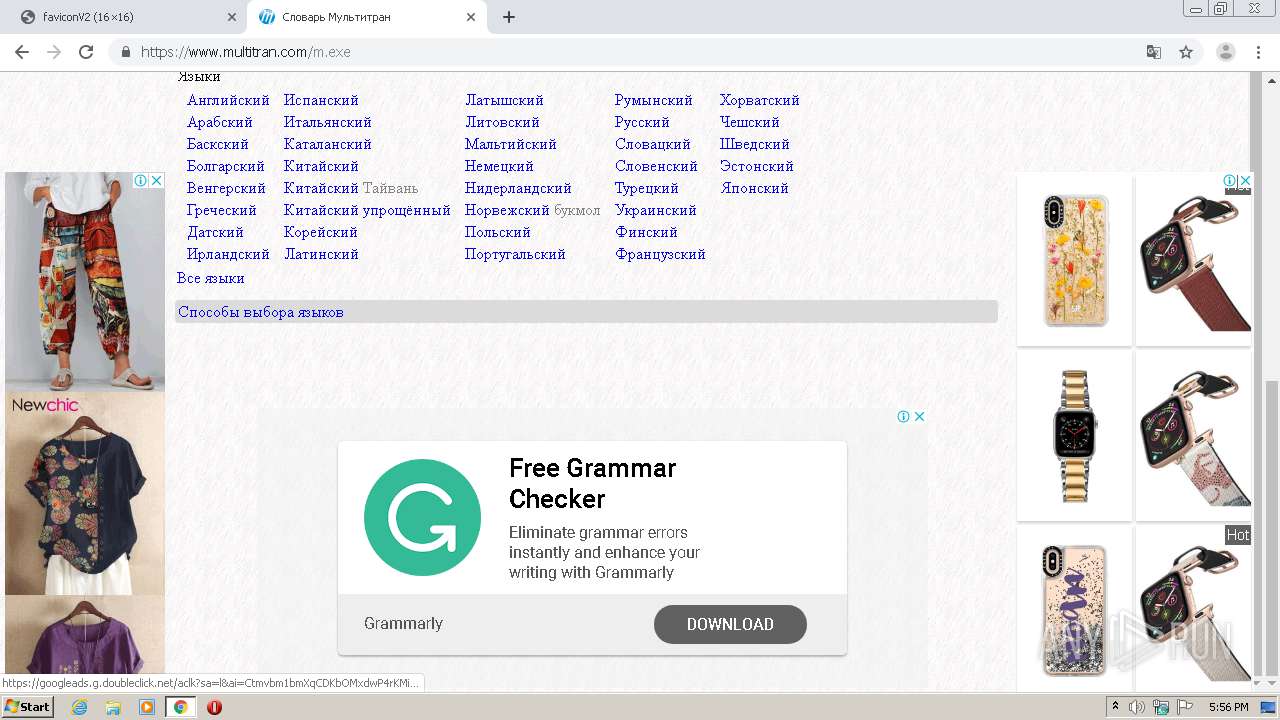Click the Action Center flag tray icon
The image size is (1280, 720).
tap(1185, 707)
